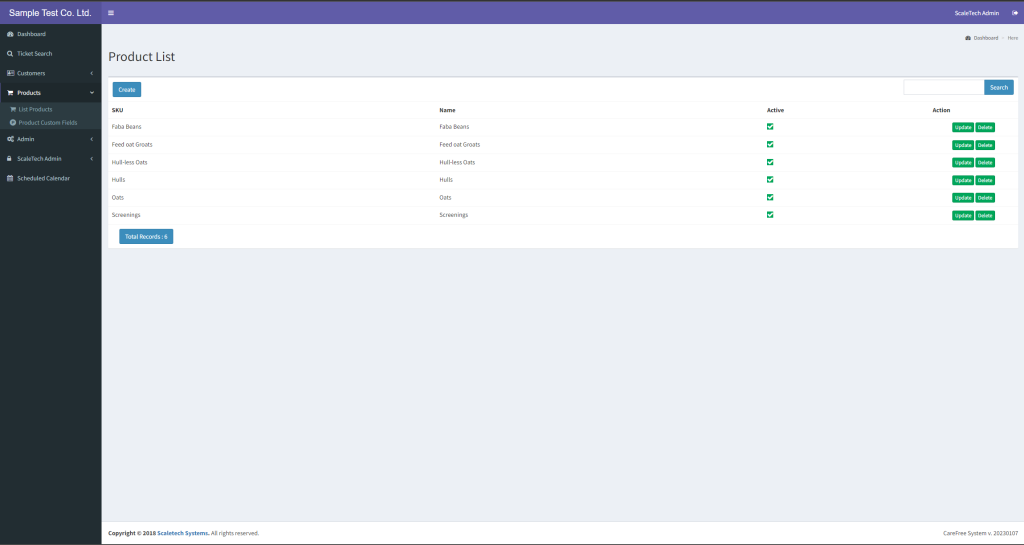Delete the Oats product row

[x=985, y=198]
